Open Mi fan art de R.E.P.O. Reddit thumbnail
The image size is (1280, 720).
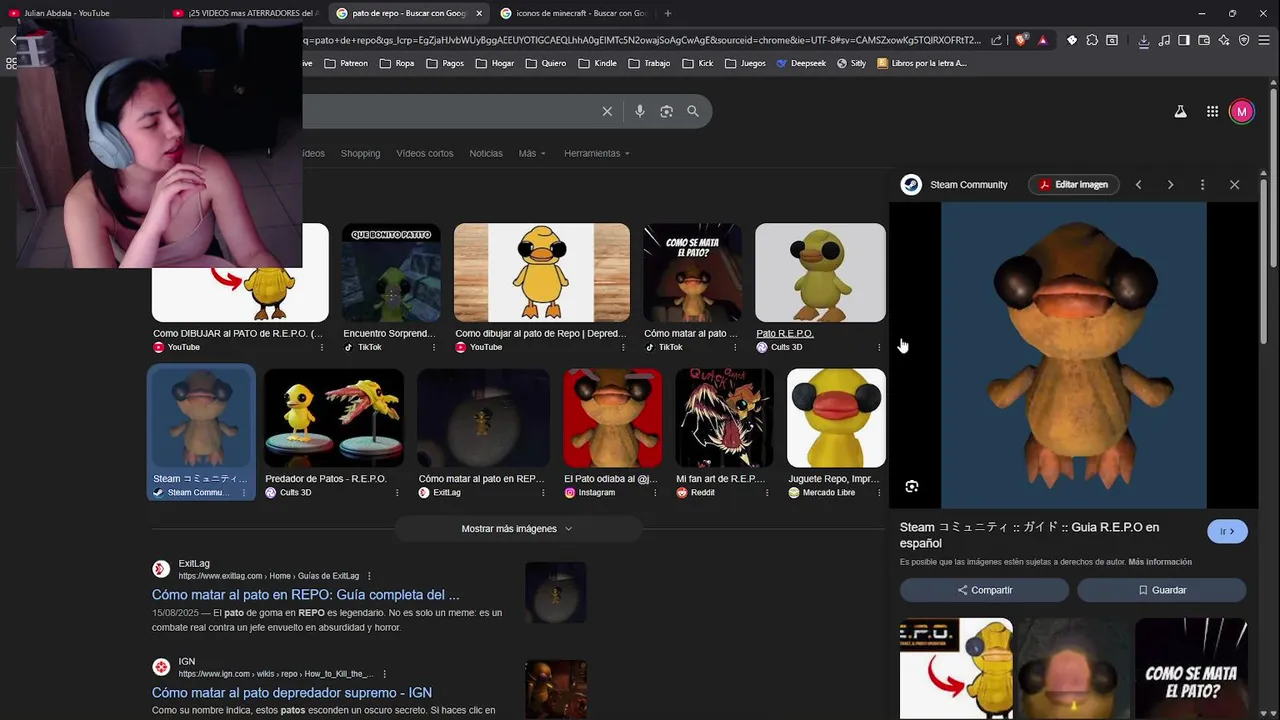tap(724, 418)
